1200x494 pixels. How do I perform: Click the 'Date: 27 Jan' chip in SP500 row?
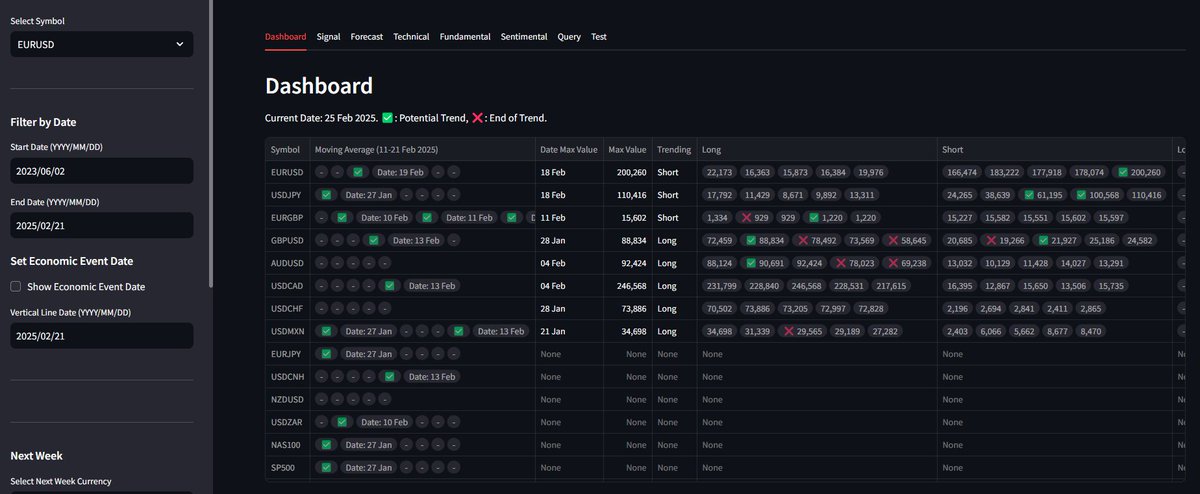pos(368,468)
